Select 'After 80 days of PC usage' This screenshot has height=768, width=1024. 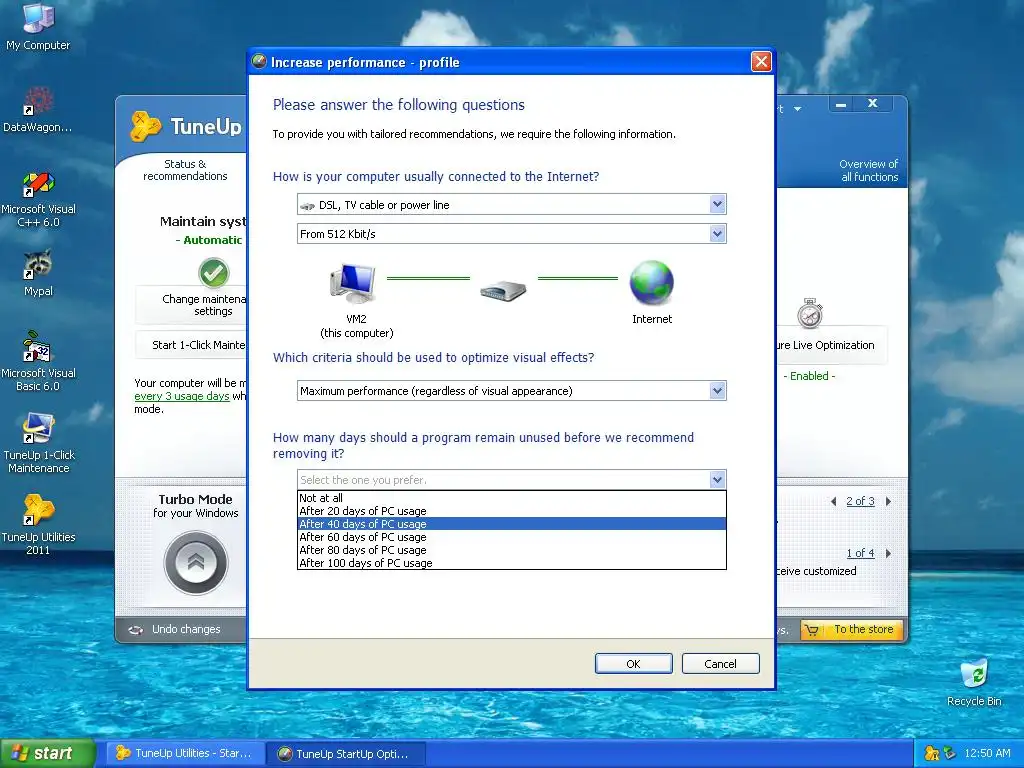tap(511, 550)
